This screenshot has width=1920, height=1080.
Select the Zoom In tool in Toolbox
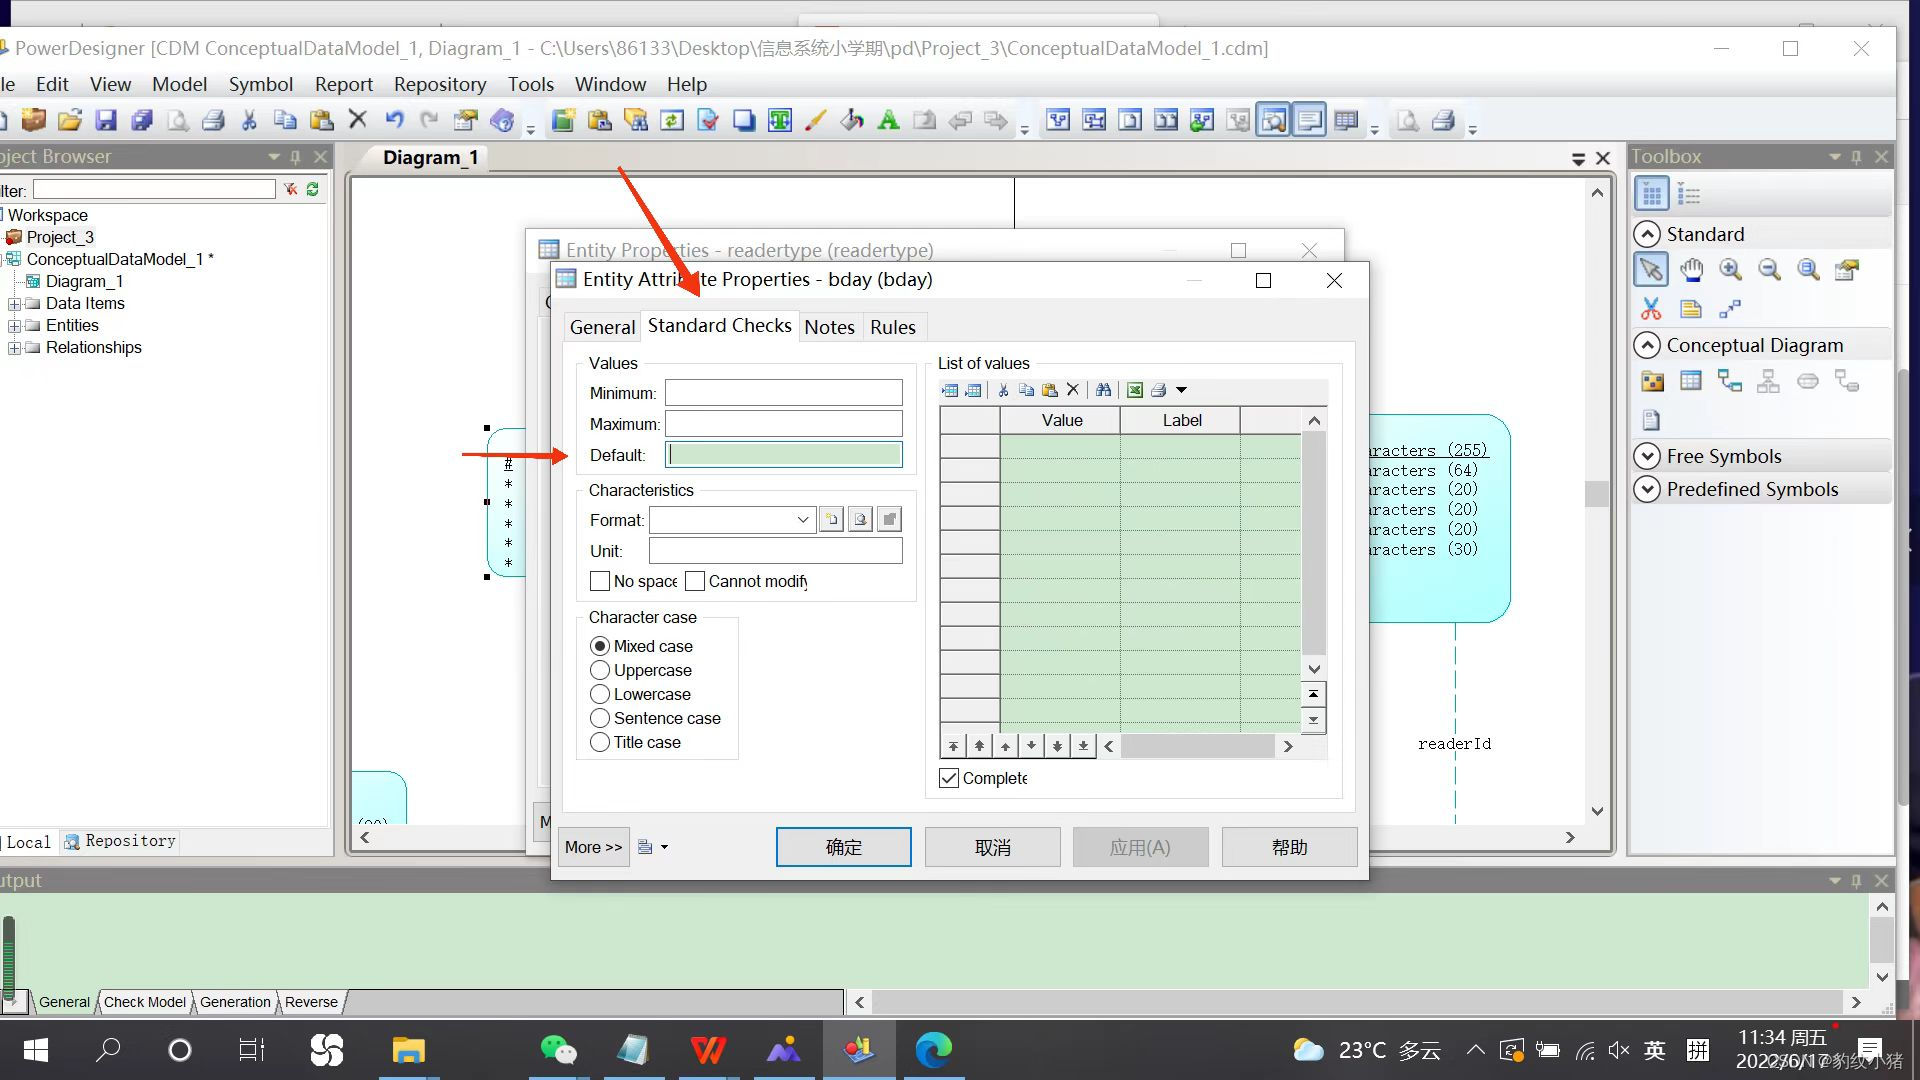1730,270
